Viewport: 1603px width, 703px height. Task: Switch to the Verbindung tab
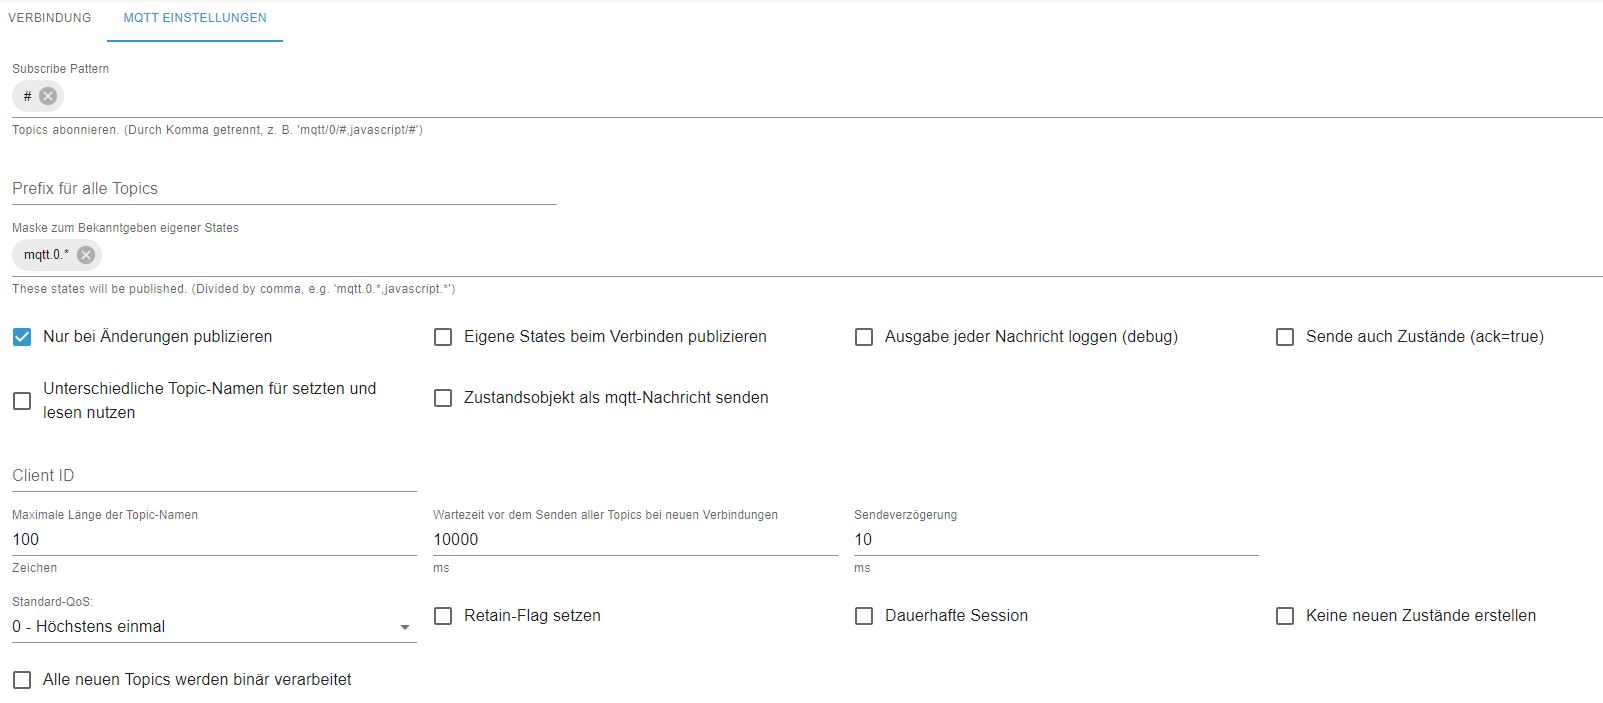tap(49, 18)
